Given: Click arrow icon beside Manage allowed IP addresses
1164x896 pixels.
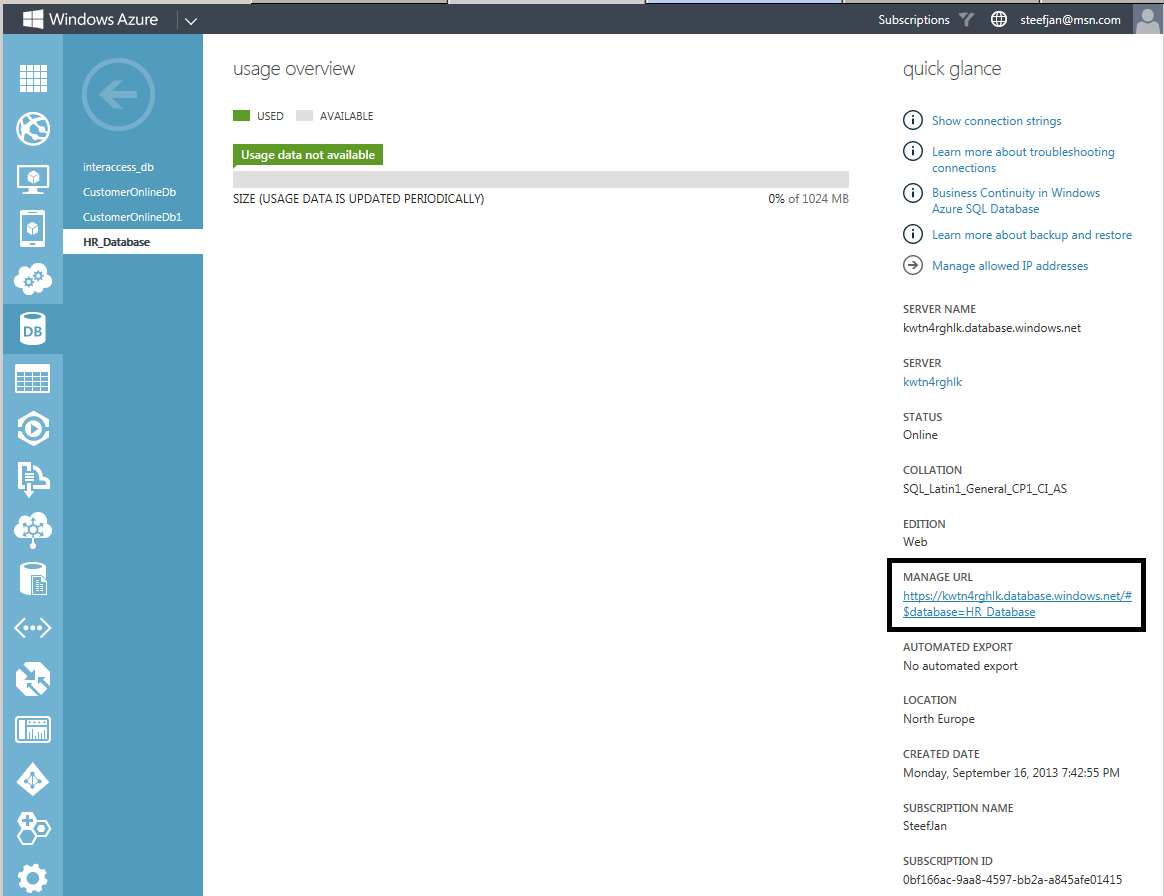Looking at the screenshot, I should click(x=912, y=265).
